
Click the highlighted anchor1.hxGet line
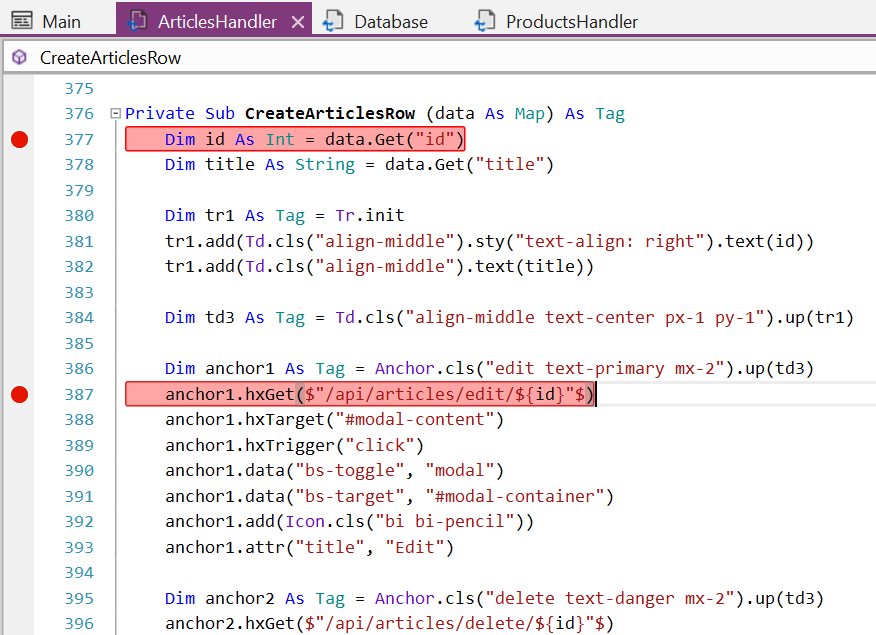360,394
